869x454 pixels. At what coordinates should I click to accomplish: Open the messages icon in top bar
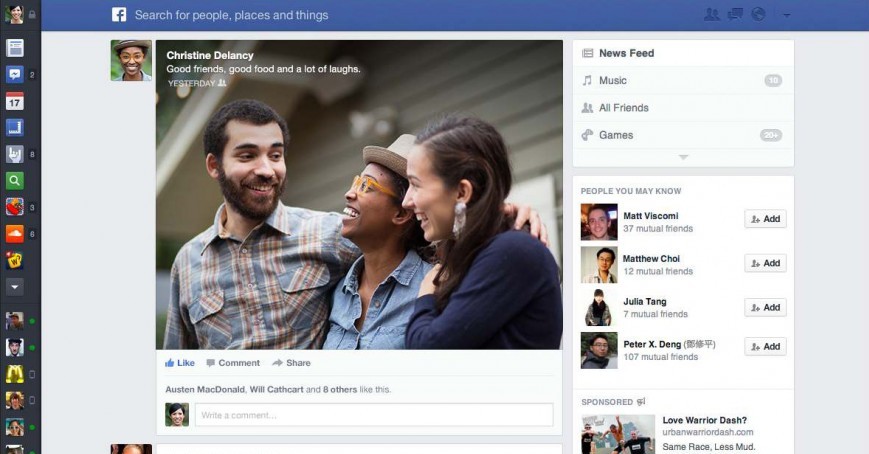pyautogui.click(x=735, y=14)
